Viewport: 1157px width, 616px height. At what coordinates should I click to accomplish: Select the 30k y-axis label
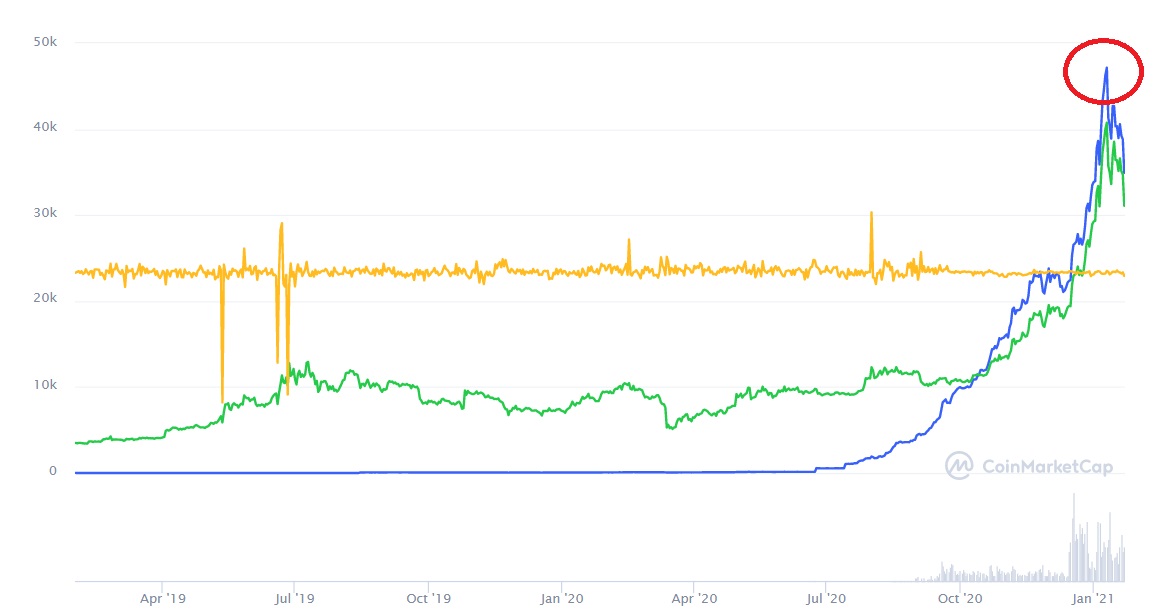[x=45, y=213]
